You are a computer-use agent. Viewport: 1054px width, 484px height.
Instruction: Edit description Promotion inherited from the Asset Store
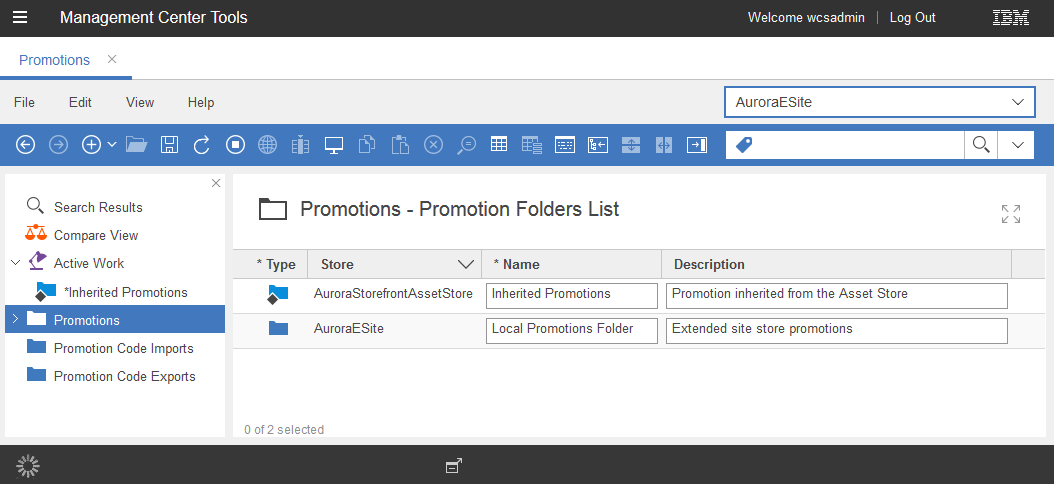point(837,295)
